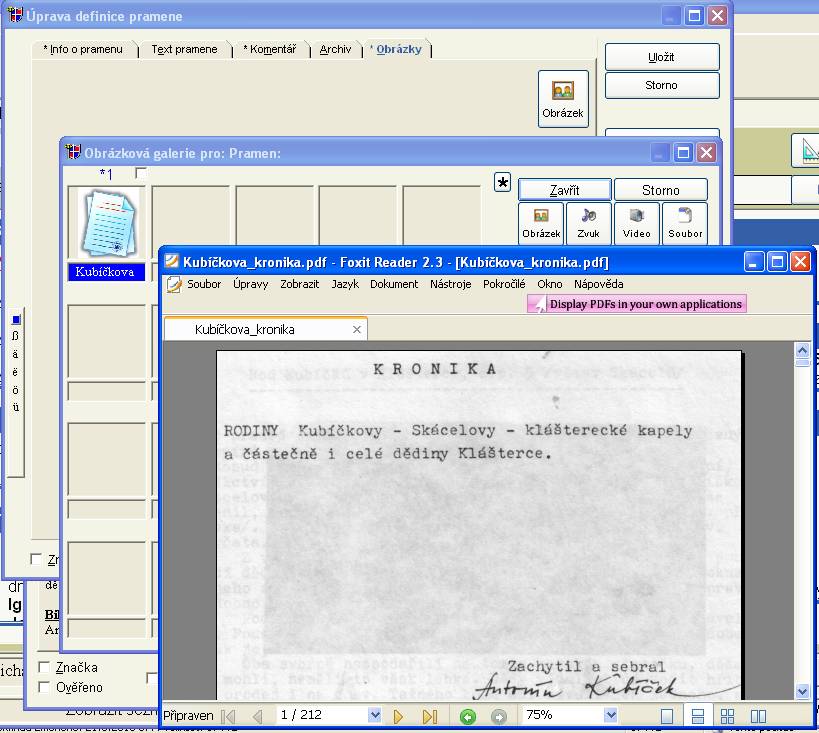The width and height of the screenshot is (819, 733).
Task: Click the Obrázek icon button in Úprava definice pramene
Action: (563, 99)
